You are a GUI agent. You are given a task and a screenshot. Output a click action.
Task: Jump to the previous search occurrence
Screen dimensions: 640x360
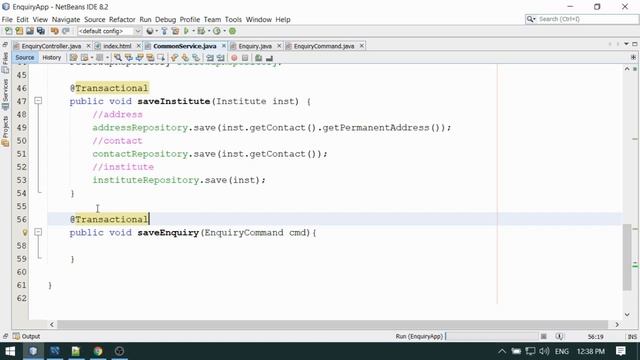(129, 58)
